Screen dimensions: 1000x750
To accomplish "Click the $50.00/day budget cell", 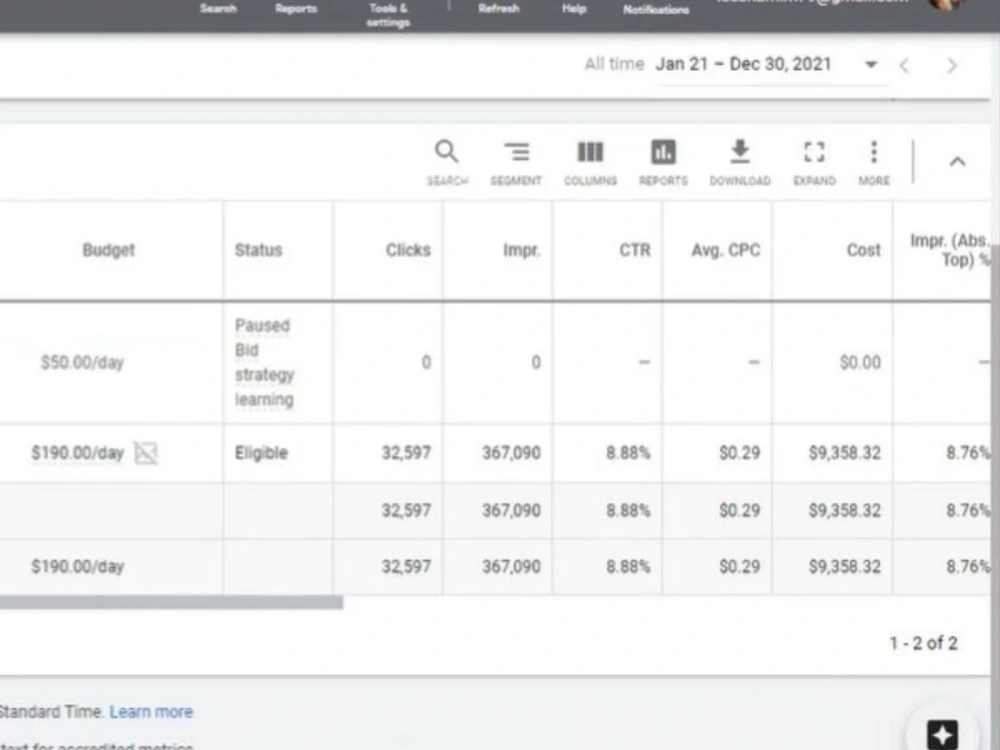I will click(82, 362).
